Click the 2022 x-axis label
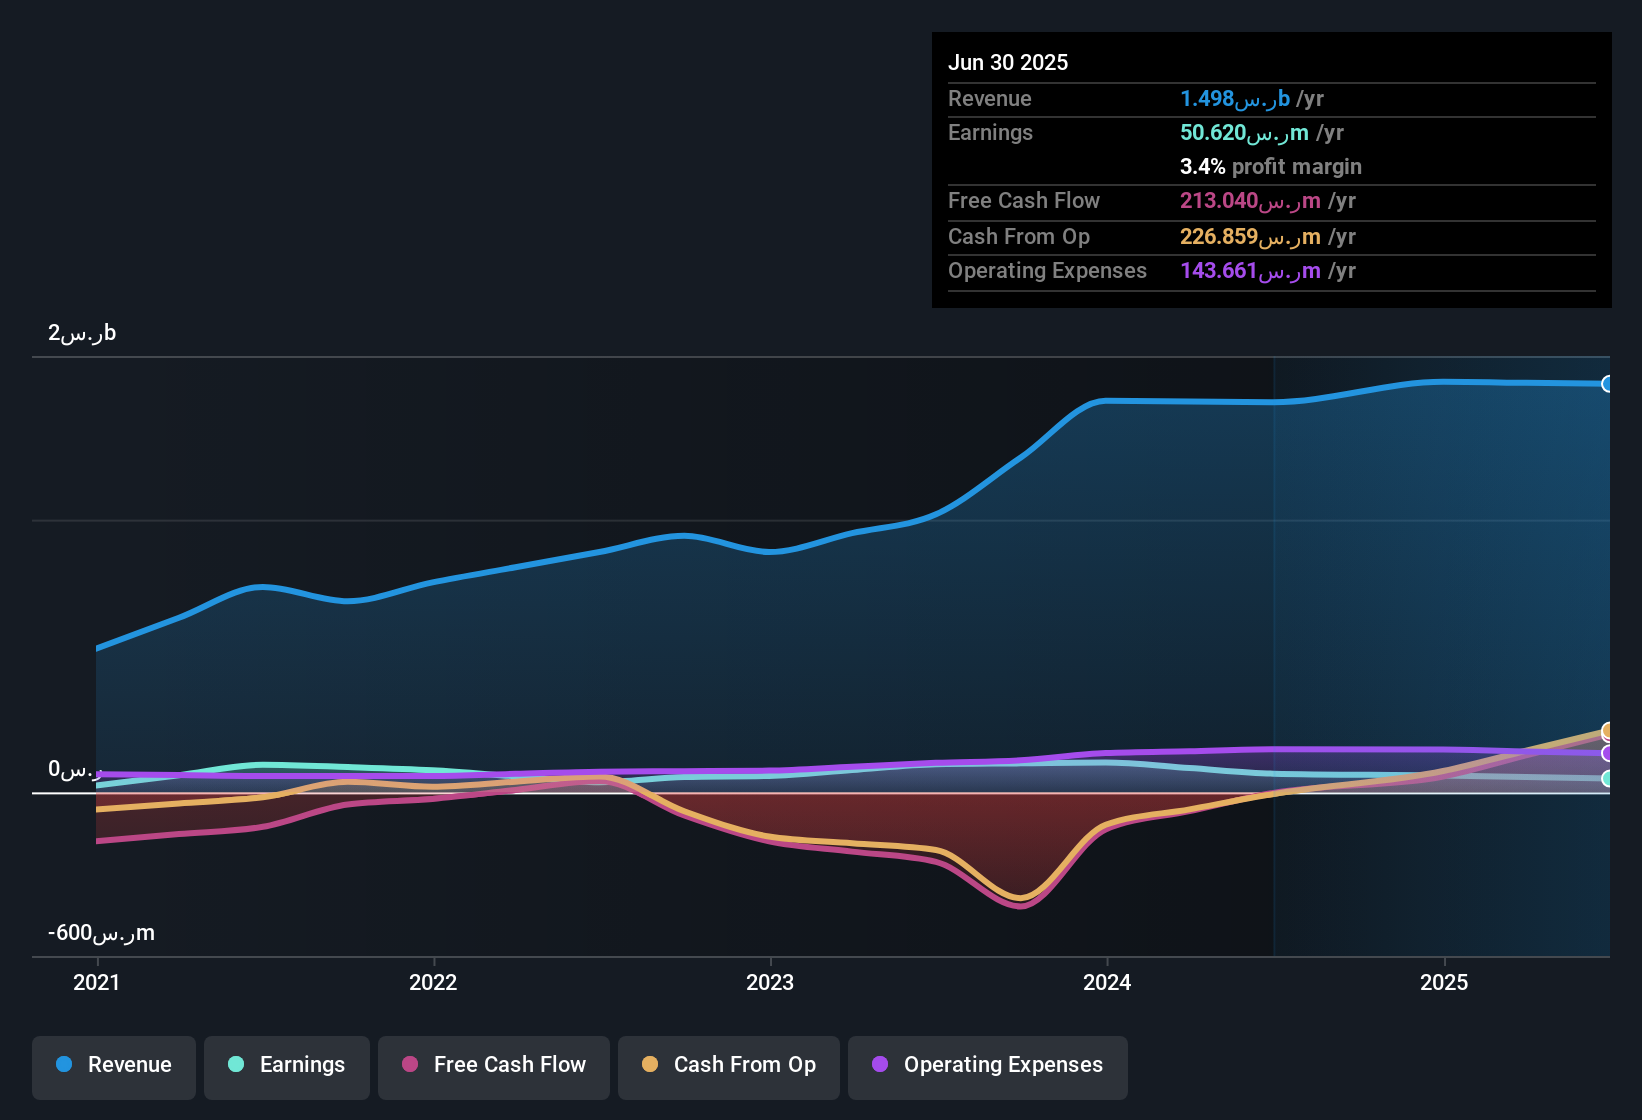 click(433, 982)
